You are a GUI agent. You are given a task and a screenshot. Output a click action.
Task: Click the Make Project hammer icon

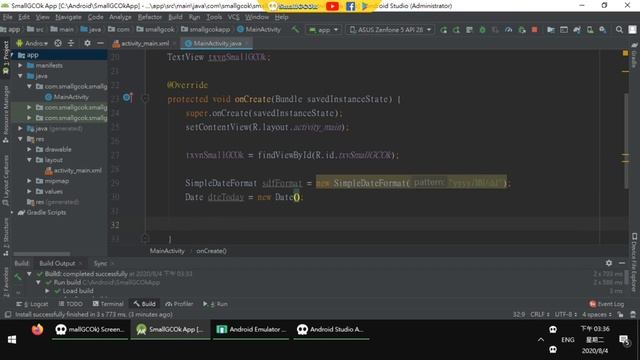(295, 29)
